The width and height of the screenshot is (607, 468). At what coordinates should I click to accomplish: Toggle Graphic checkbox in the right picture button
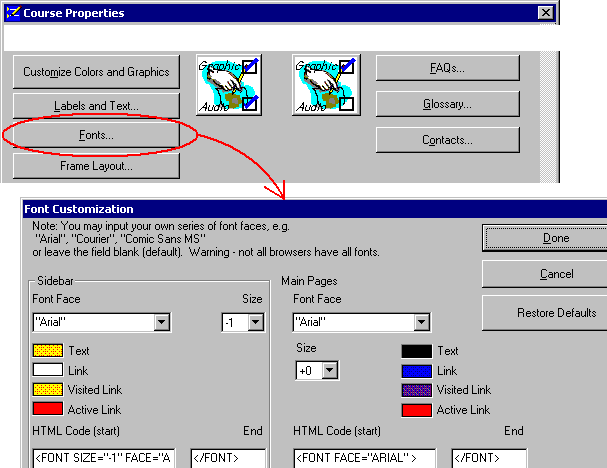pos(346,66)
